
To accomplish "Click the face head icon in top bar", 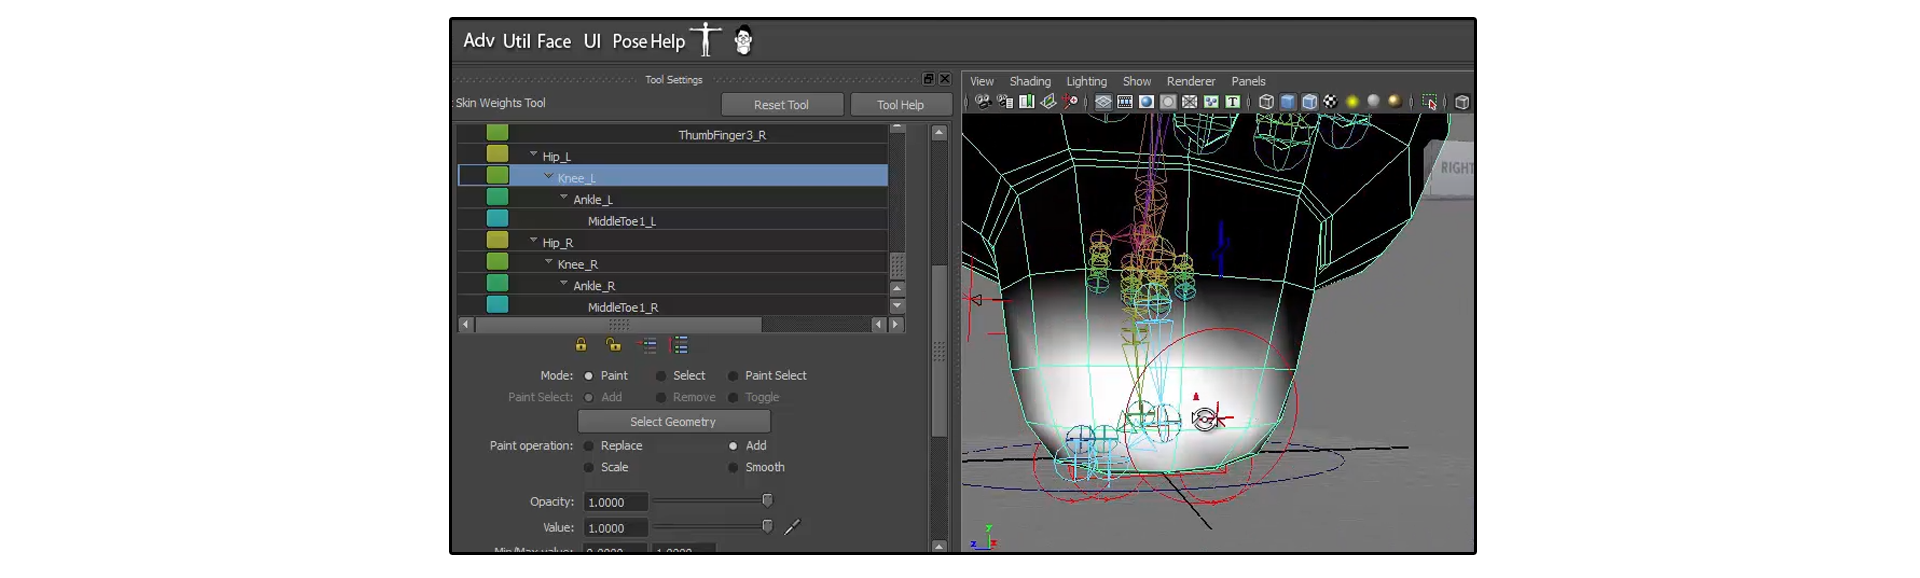I will [x=743, y=40].
